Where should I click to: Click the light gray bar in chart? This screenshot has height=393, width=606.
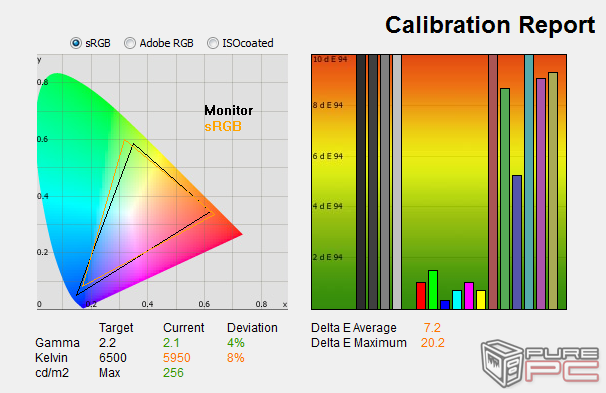click(x=397, y=182)
